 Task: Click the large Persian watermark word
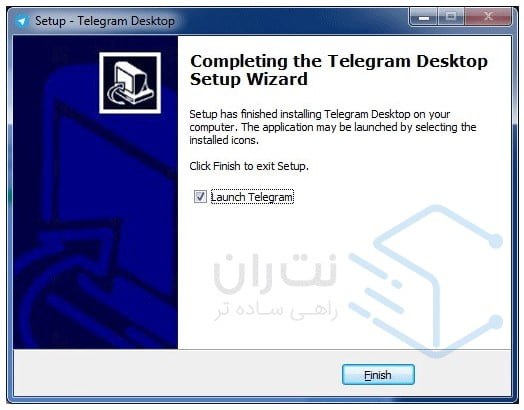(x=275, y=274)
